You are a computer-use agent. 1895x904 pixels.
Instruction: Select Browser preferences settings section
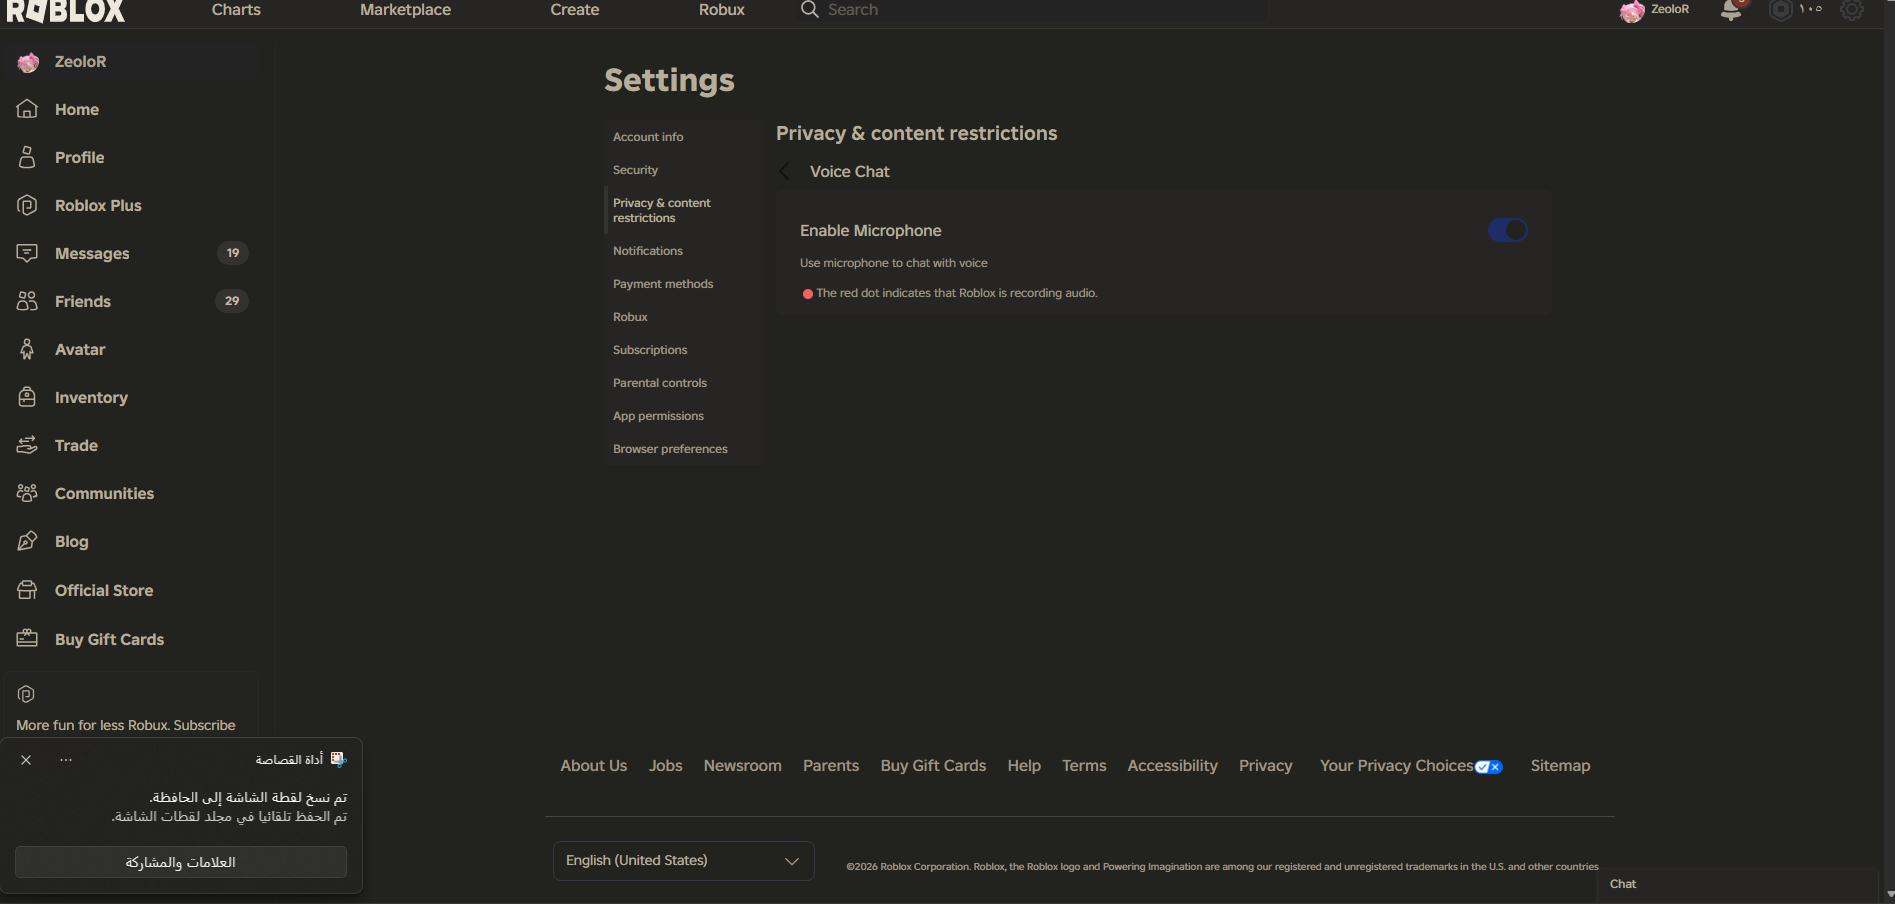684,449
